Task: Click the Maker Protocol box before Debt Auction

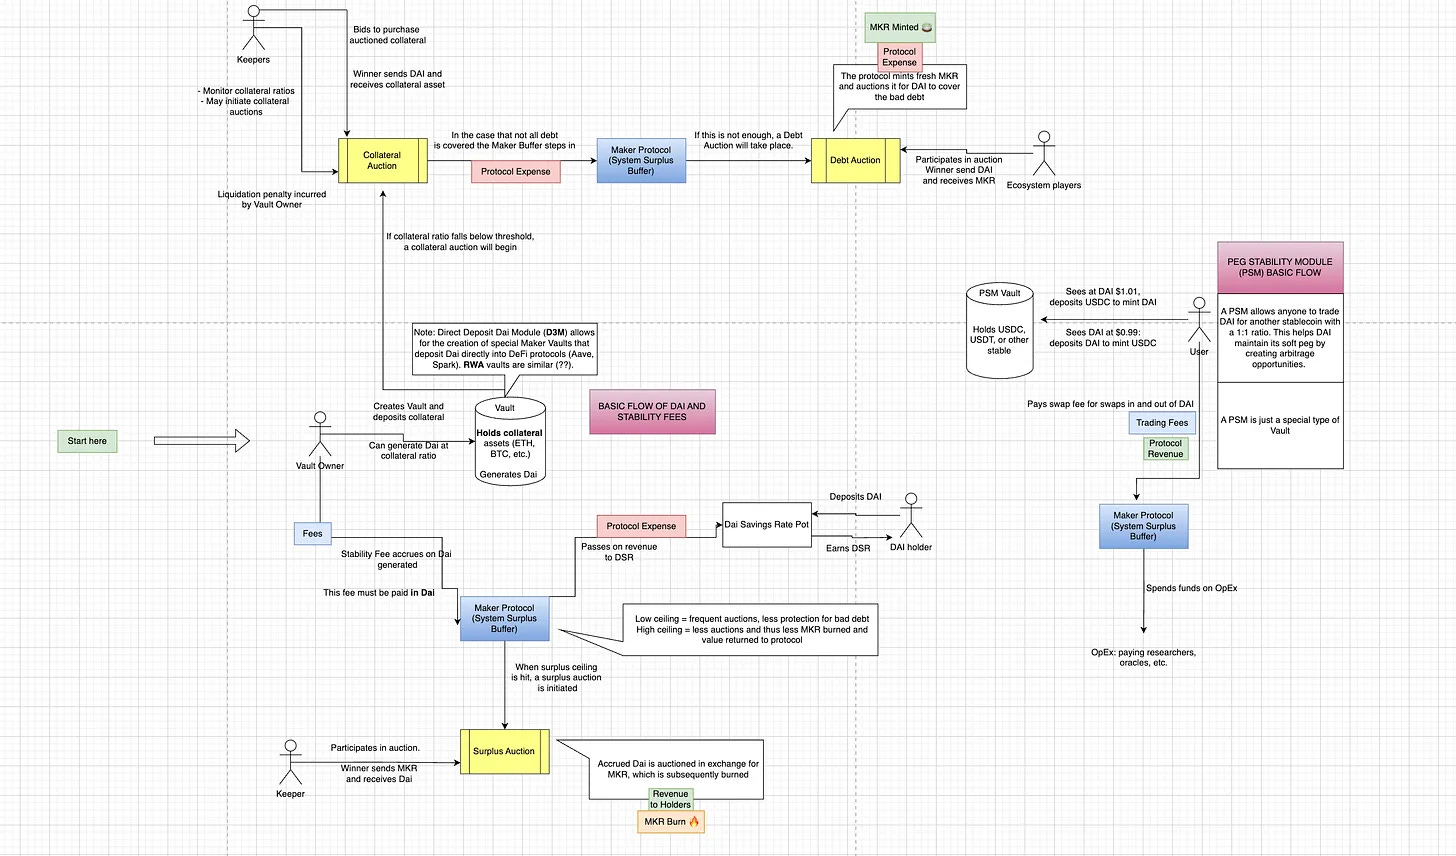Action: coord(641,160)
